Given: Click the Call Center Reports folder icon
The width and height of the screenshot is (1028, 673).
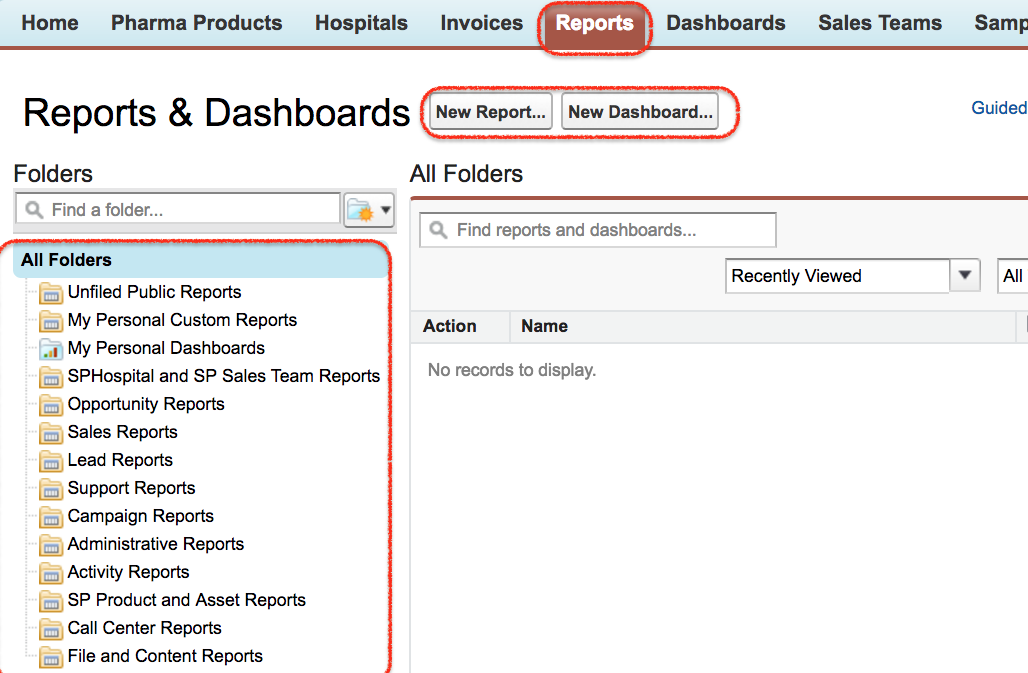Looking at the screenshot, I should pyautogui.click(x=50, y=629).
